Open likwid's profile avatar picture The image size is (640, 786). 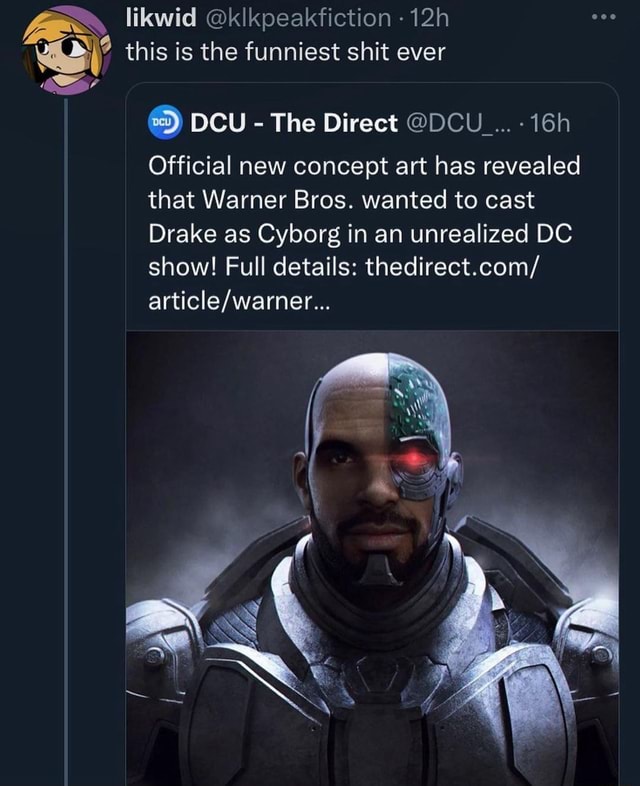67,49
